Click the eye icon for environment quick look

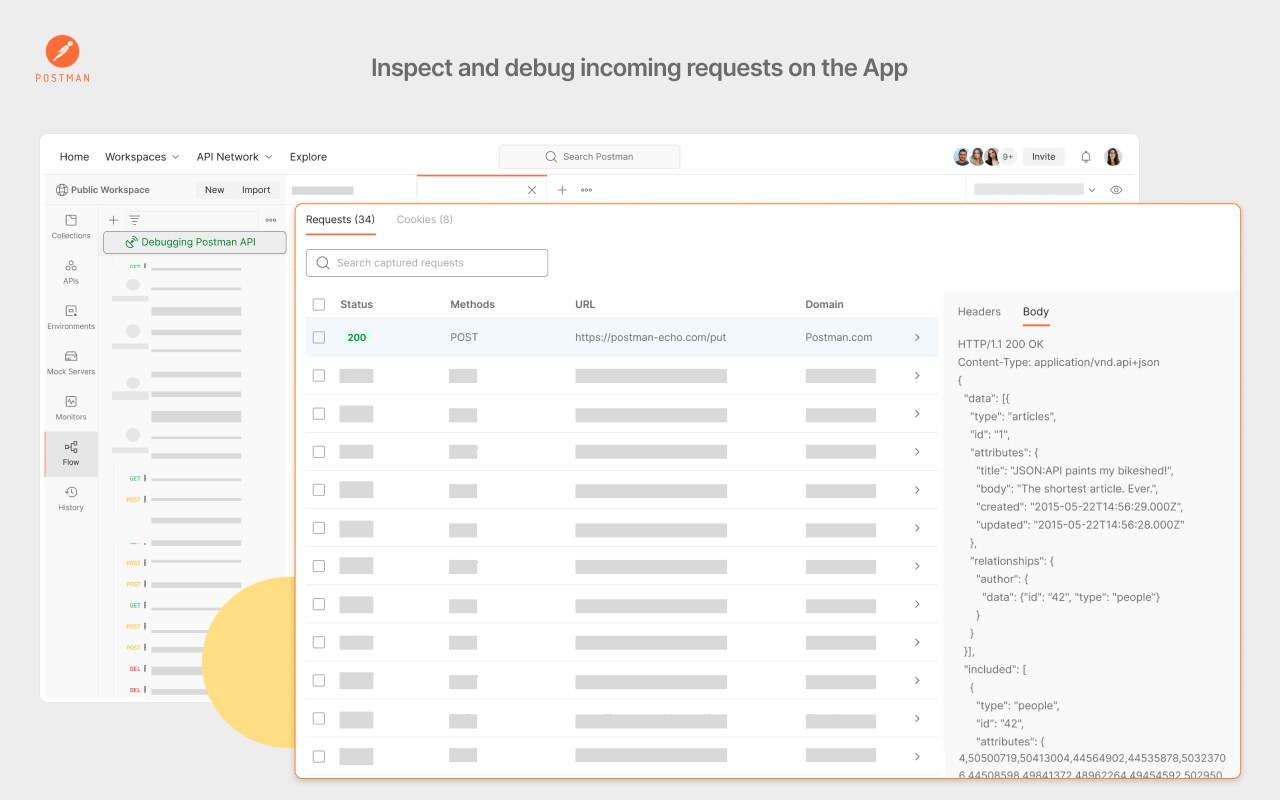pos(1116,190)
